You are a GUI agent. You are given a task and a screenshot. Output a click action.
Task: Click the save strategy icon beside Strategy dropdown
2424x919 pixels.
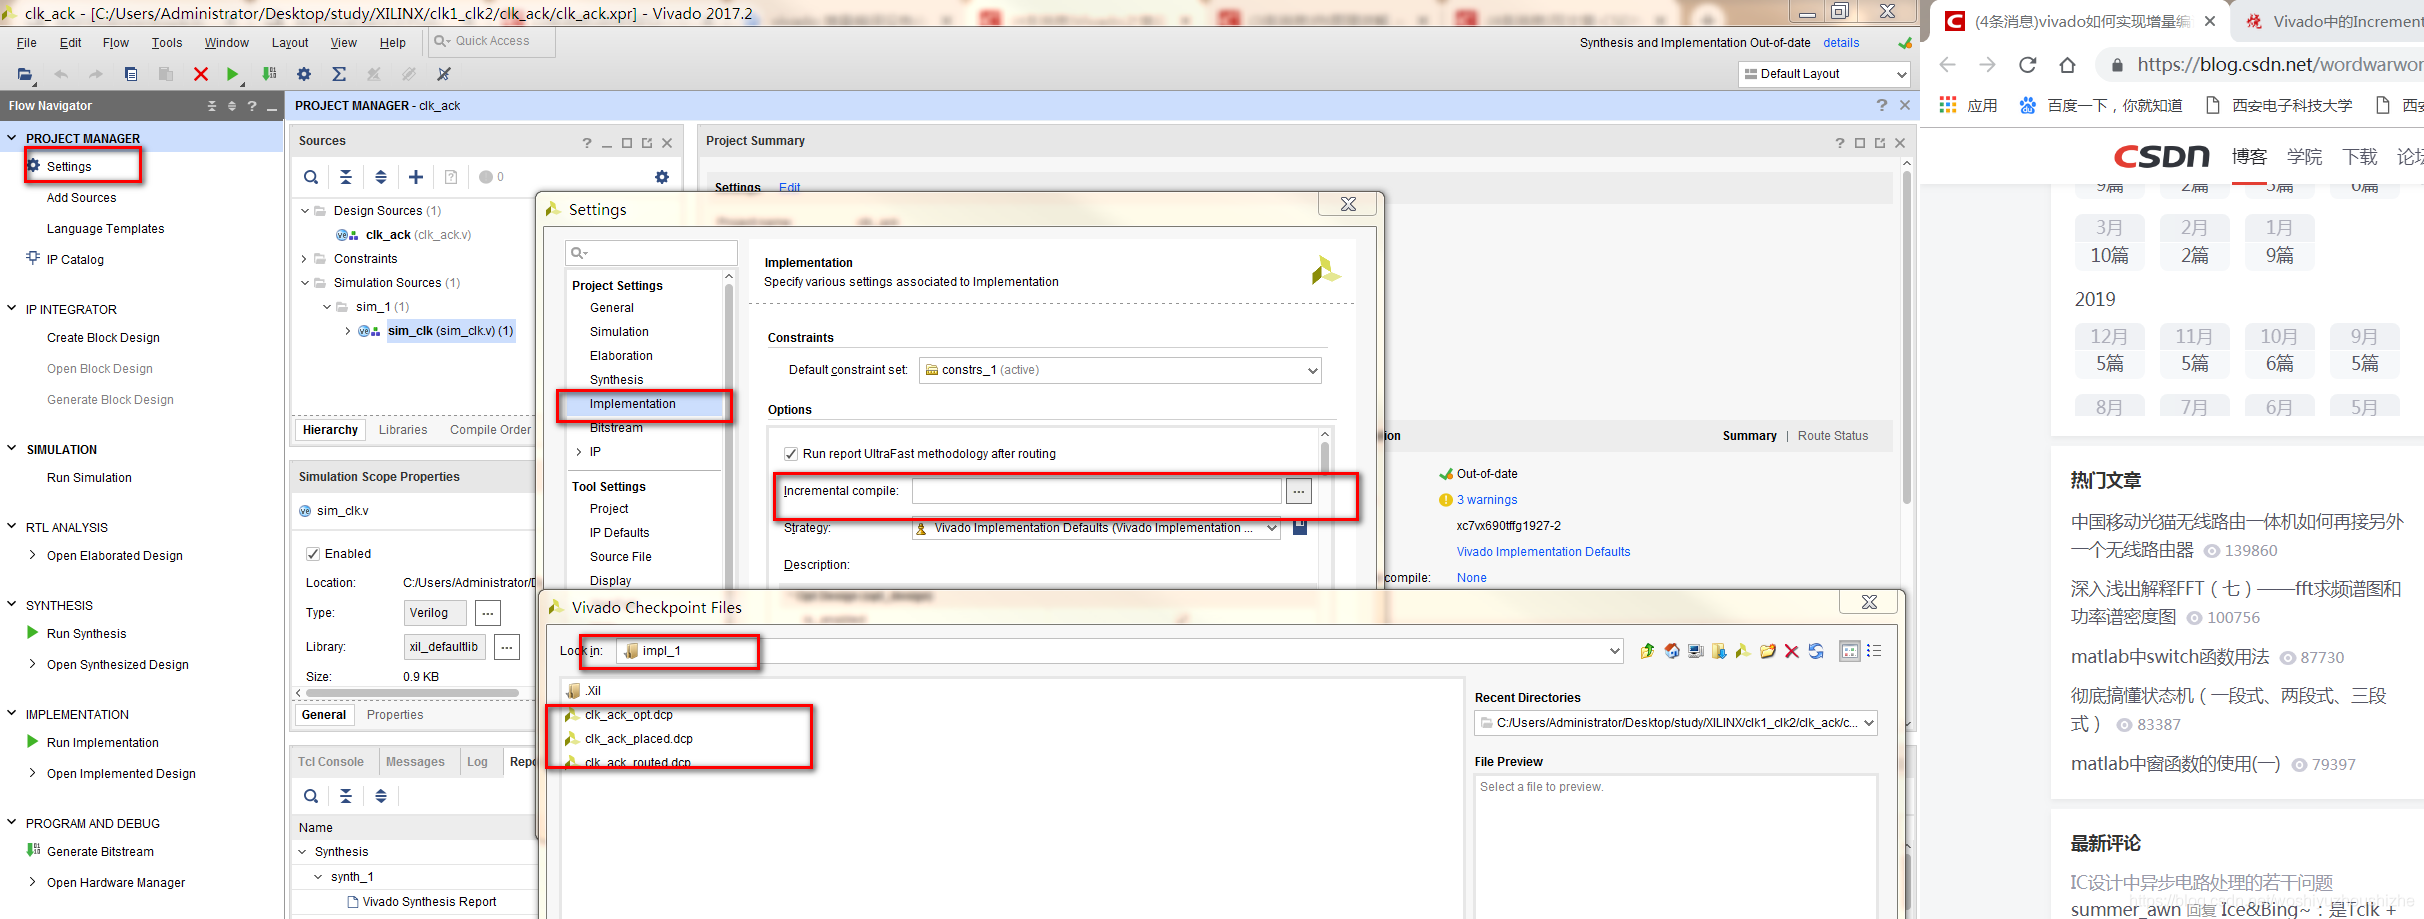1300,527
